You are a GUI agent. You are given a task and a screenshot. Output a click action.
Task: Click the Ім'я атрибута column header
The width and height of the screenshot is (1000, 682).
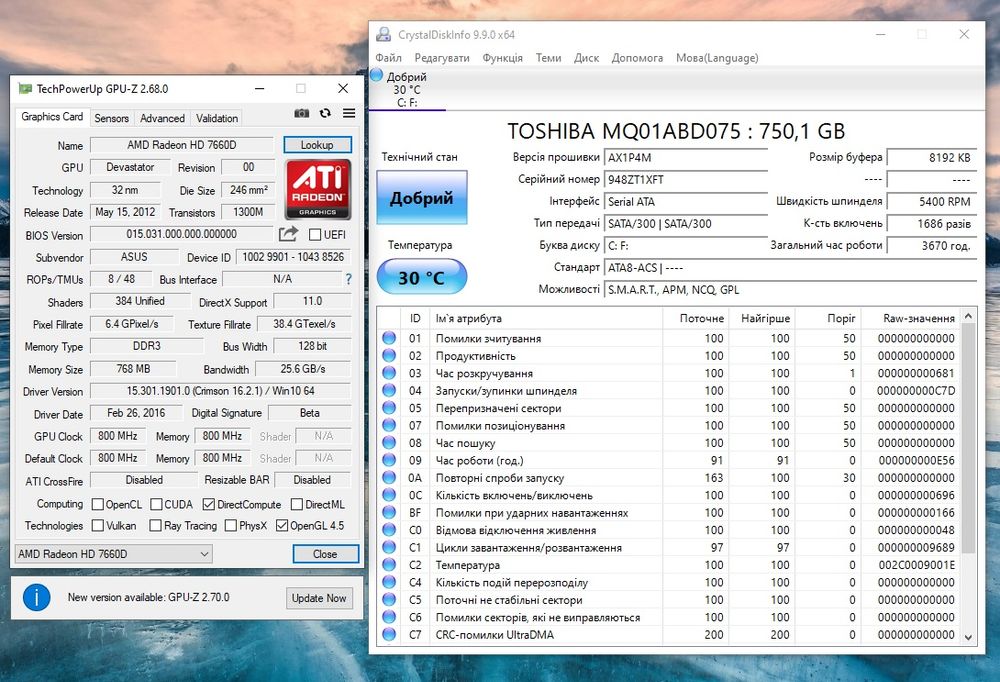(547, 318)
